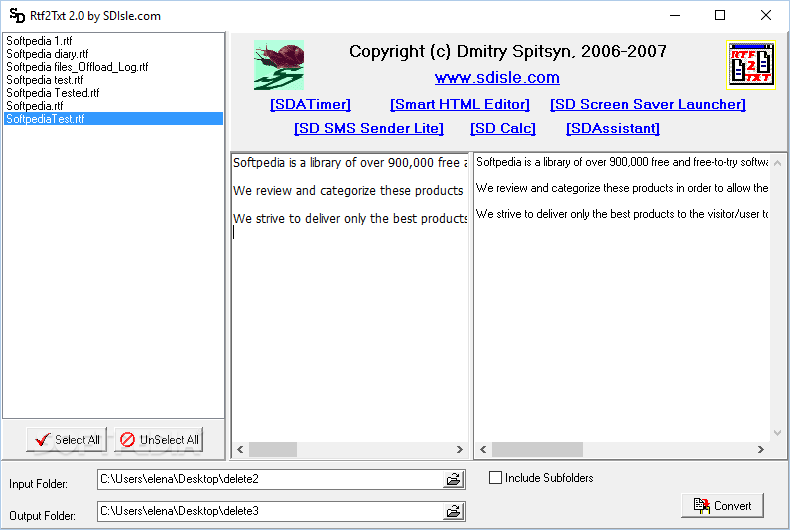
Task: Select Softpedia Tested.rtf in file list
Action: 113,93
